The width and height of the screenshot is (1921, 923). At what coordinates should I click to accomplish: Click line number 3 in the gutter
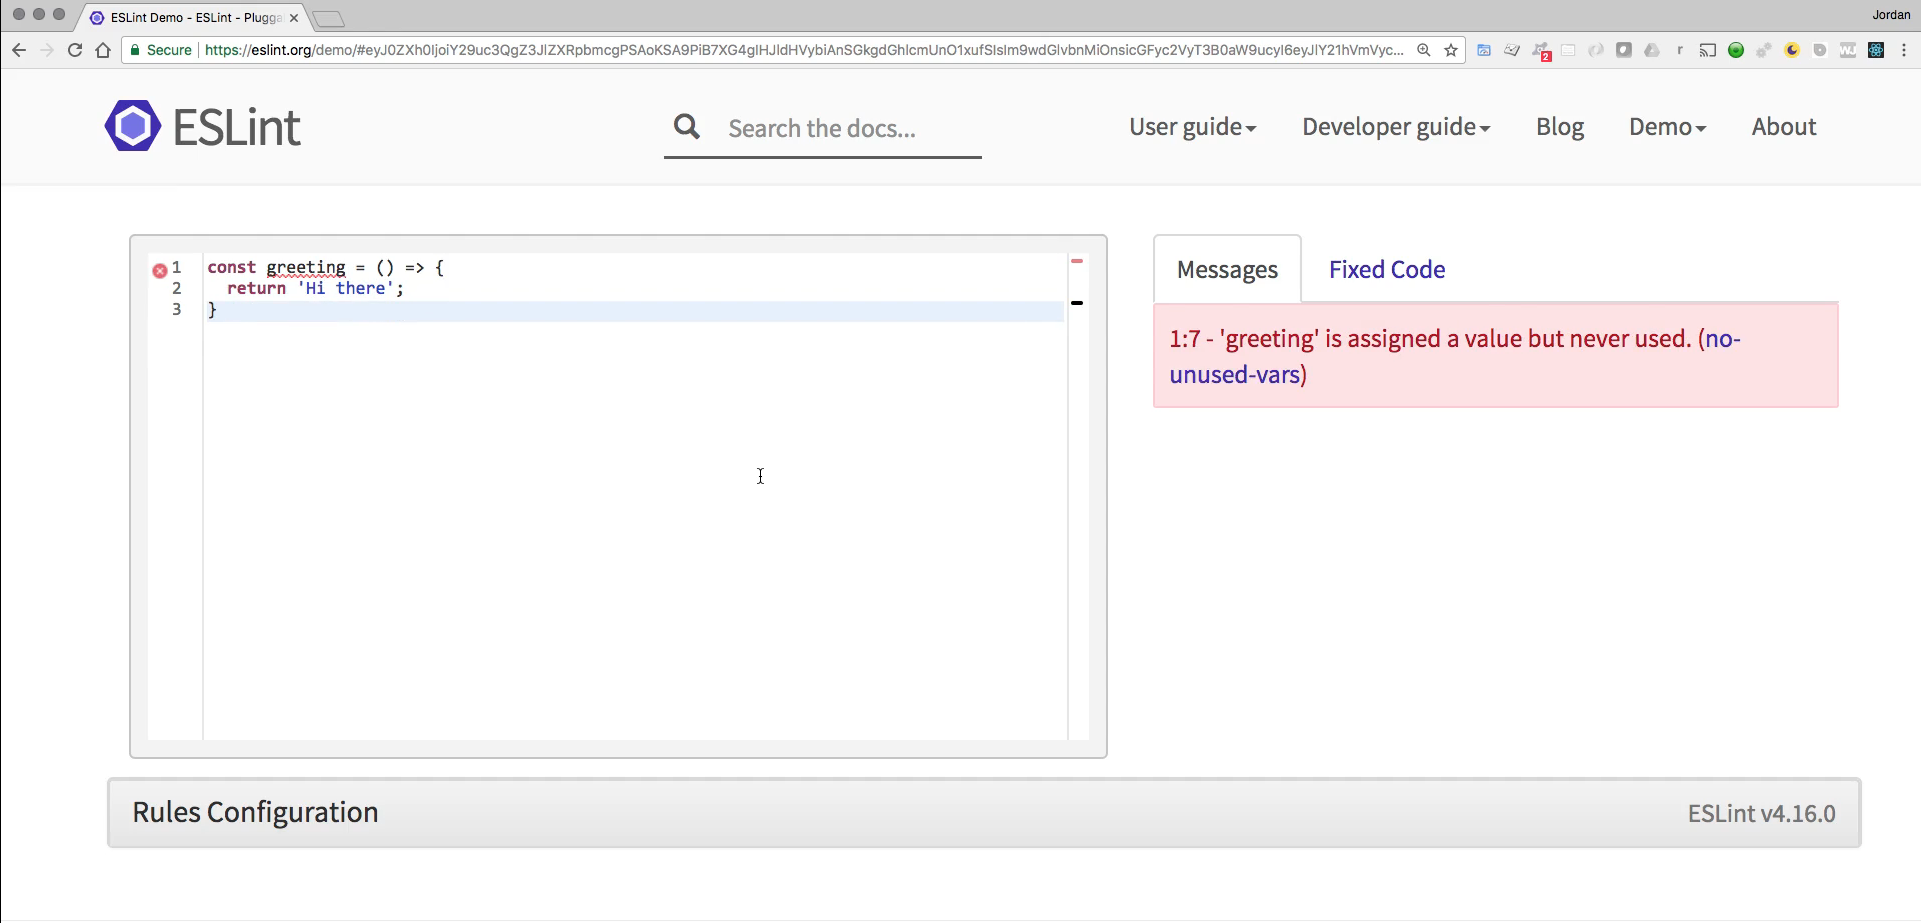177,309
